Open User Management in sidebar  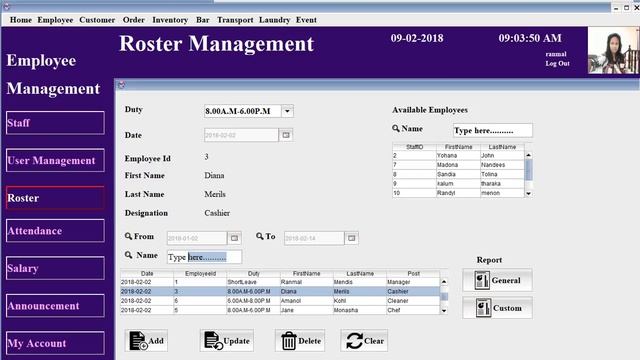coord(55,160)
